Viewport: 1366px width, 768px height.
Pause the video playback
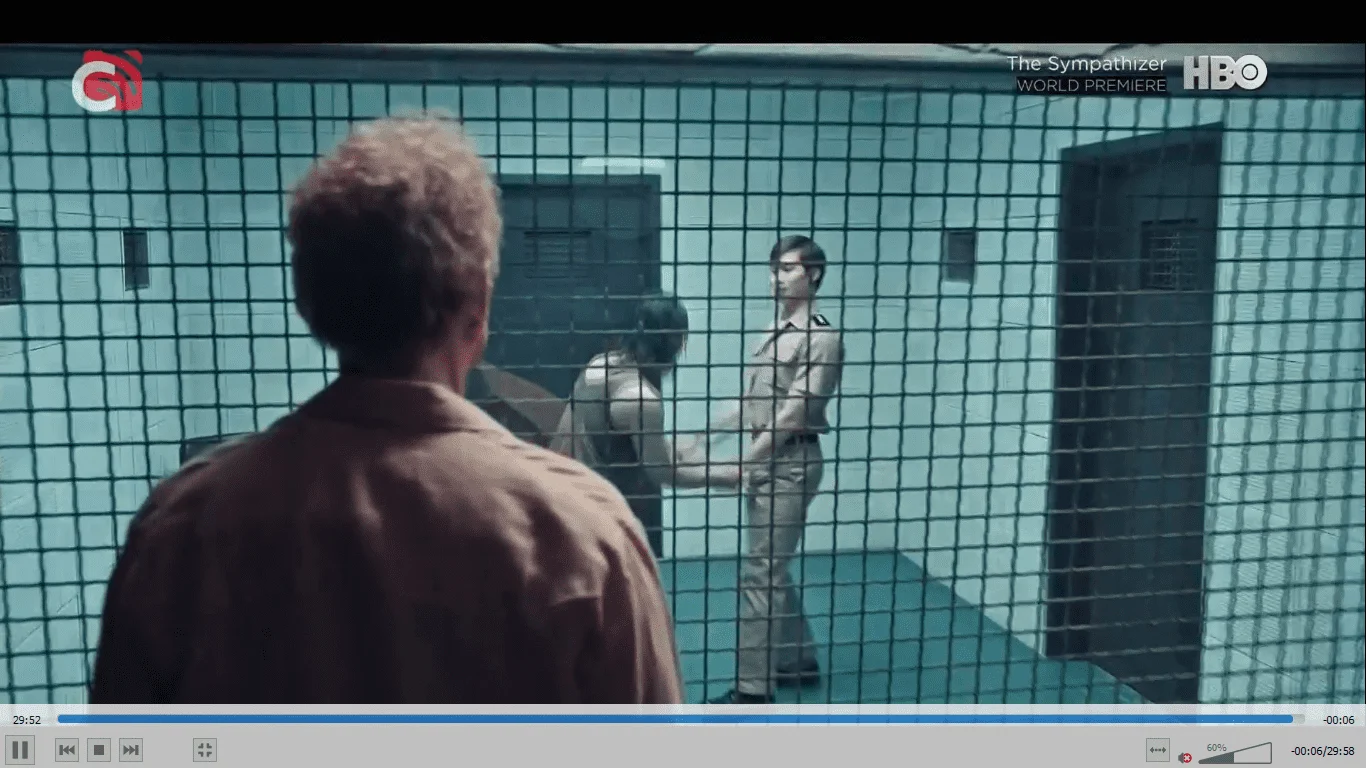point(19,750)
